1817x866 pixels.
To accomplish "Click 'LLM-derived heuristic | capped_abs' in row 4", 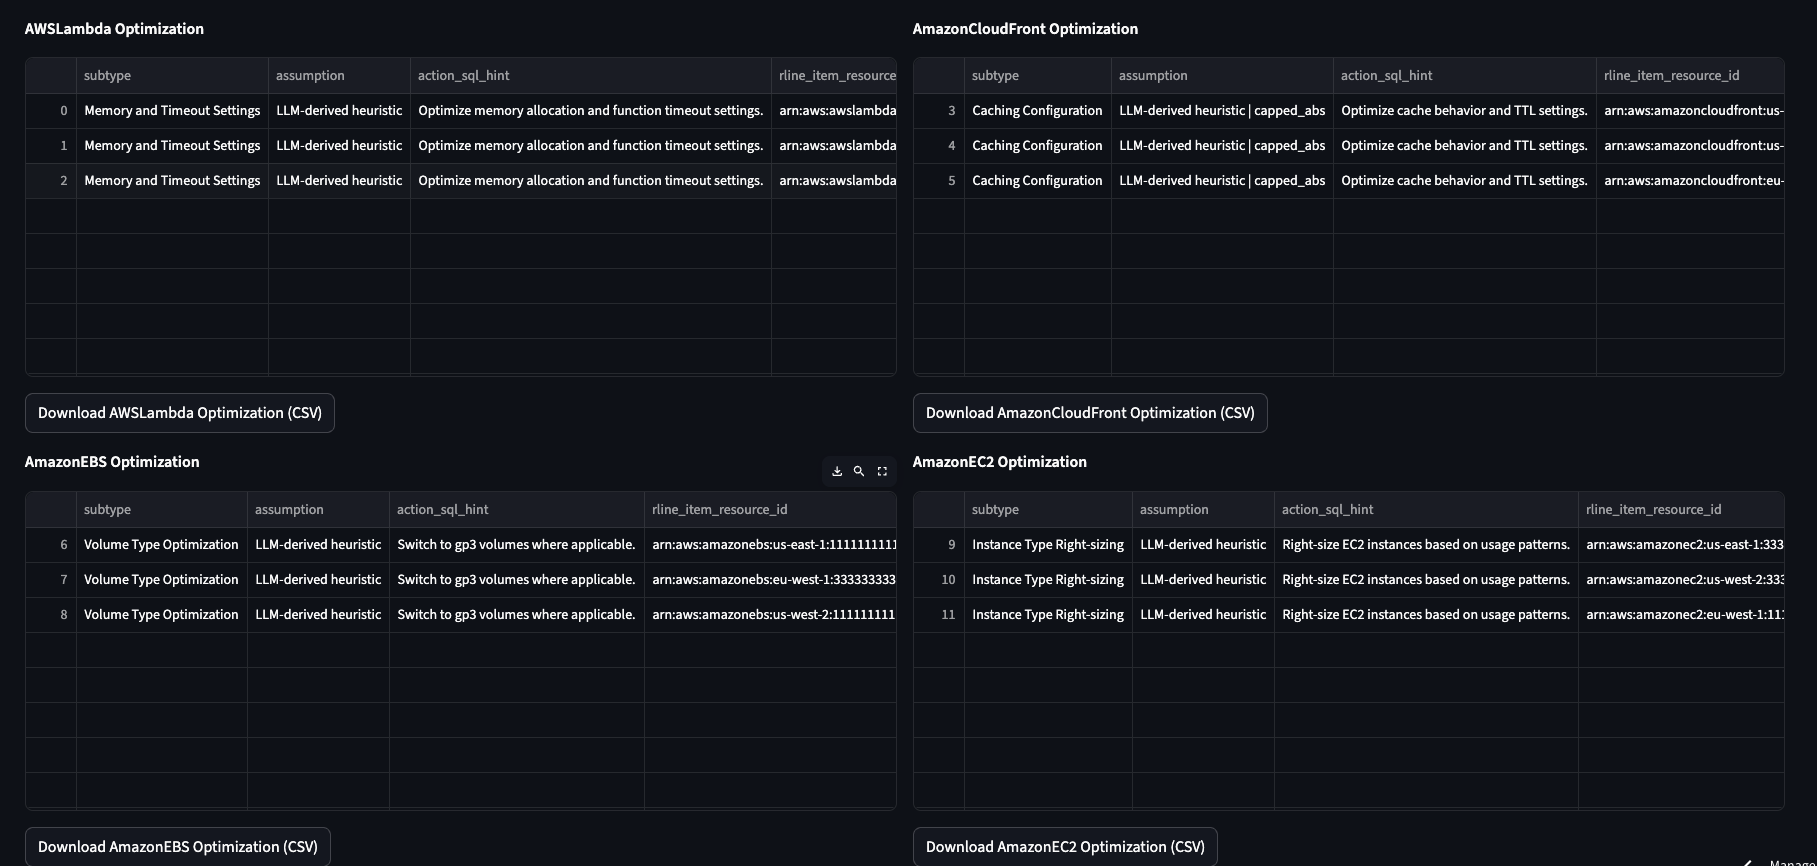I will (1222, 146).
